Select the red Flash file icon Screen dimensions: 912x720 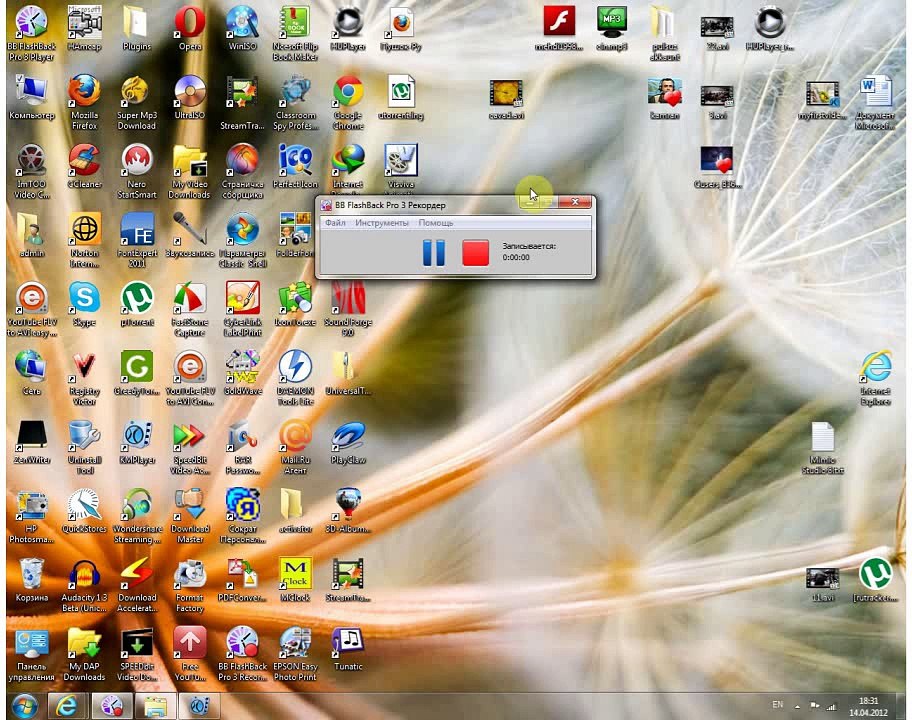(559, 28)
